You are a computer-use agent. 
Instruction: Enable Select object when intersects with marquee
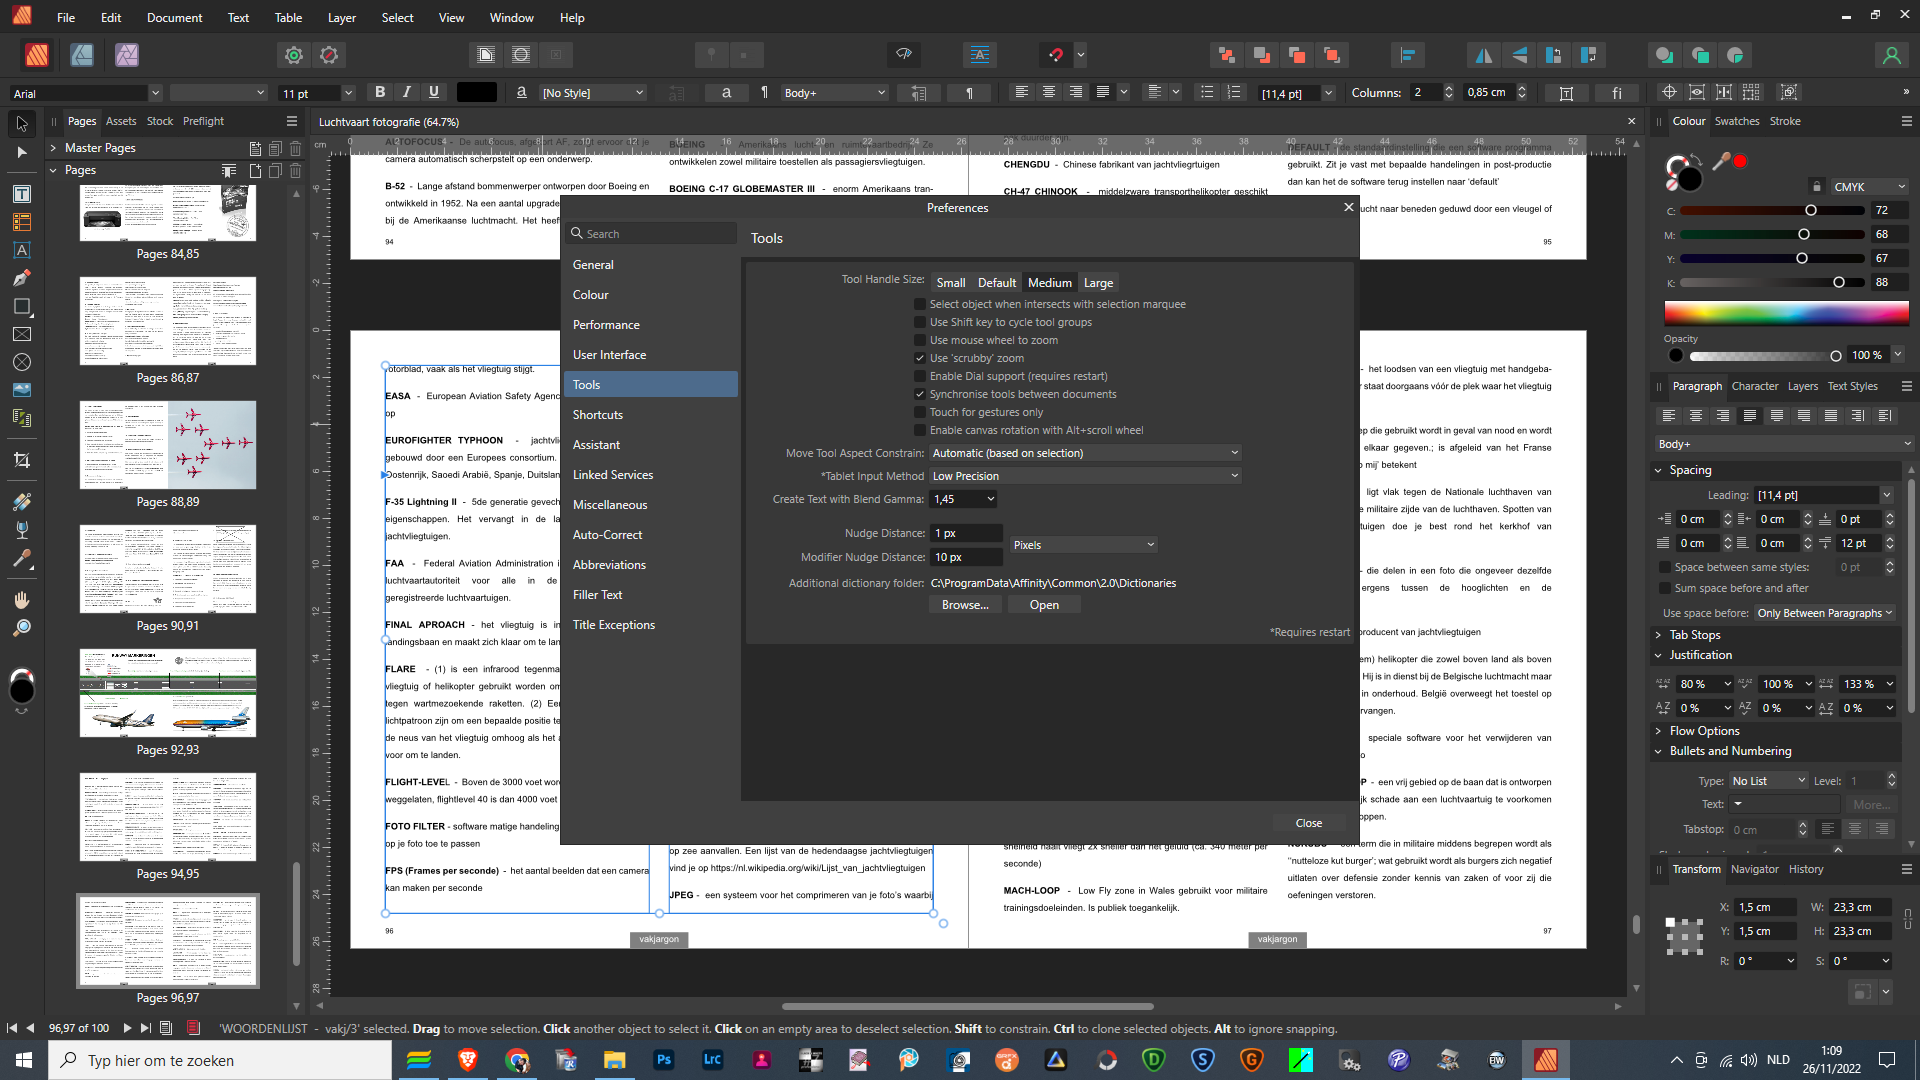click(920, 304)
